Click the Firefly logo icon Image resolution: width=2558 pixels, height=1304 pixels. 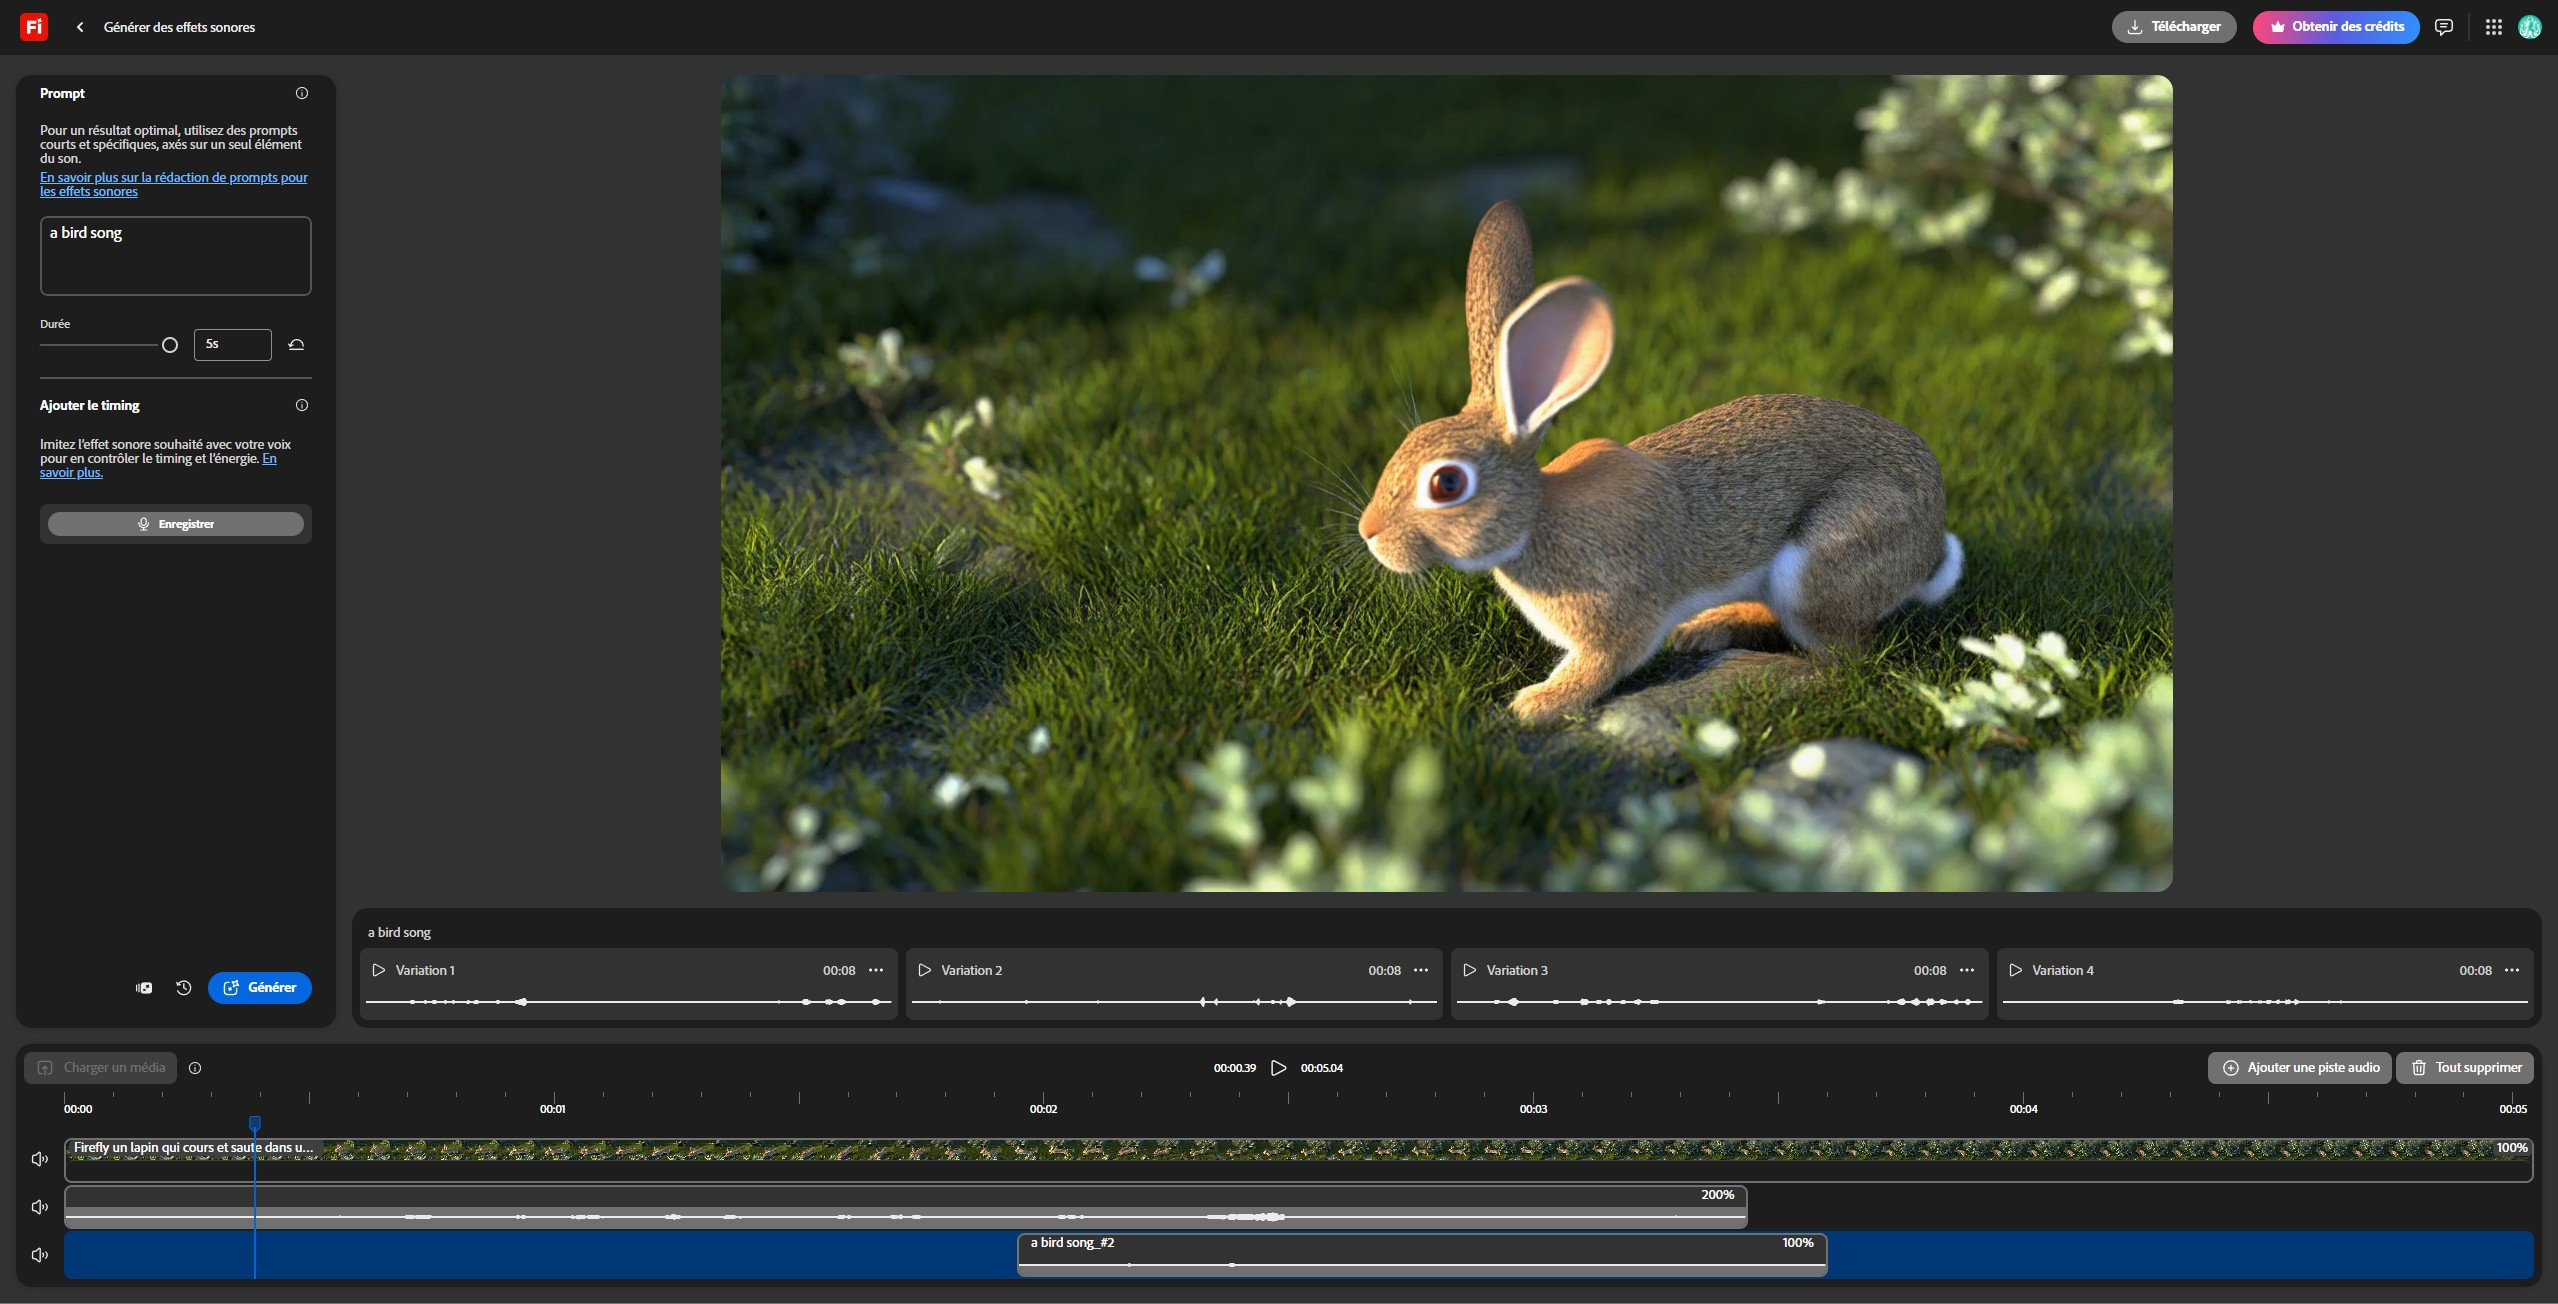coord(33,27)
